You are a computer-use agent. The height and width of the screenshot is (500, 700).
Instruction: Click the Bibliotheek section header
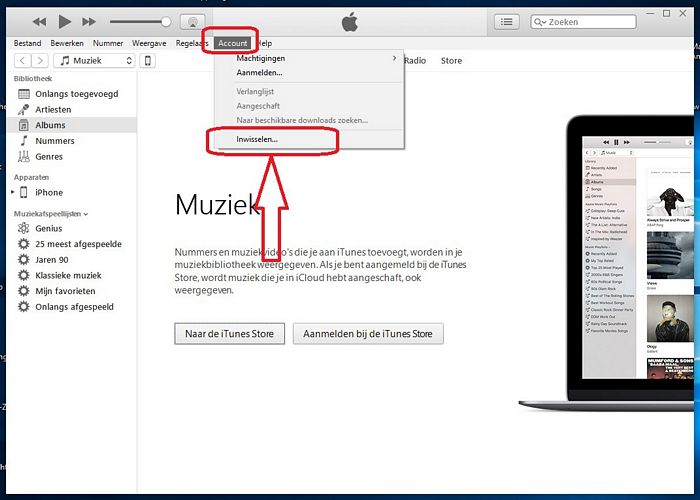tap(33, 79)
